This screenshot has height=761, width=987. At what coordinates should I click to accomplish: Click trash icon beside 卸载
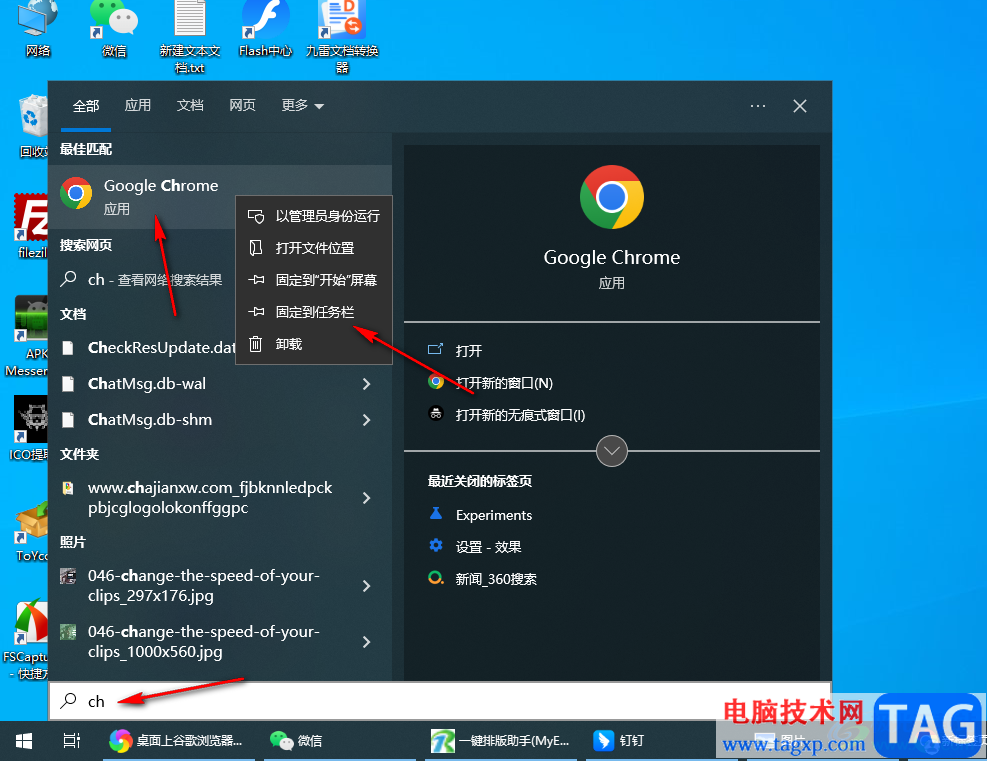[256, 344]
